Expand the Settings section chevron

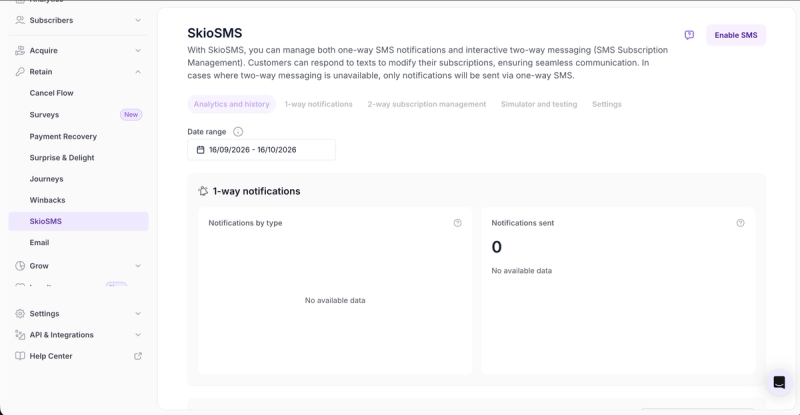pyautogui.click(x=138, y=313)
